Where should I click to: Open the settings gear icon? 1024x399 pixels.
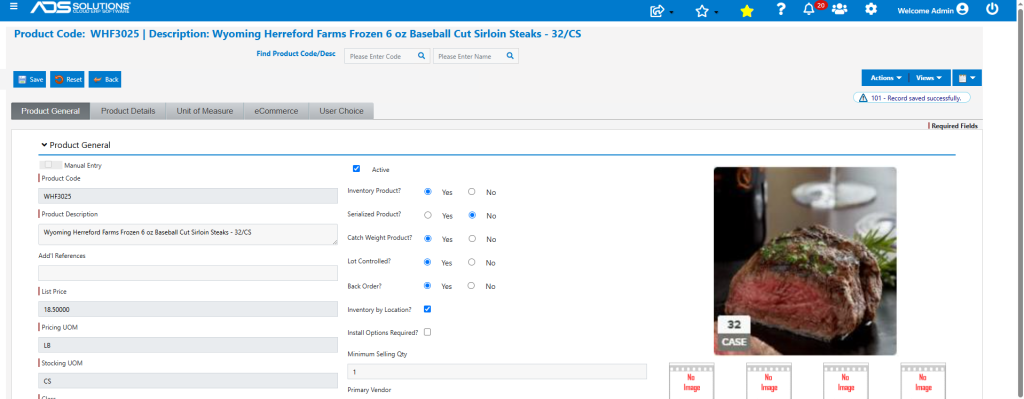871,9
